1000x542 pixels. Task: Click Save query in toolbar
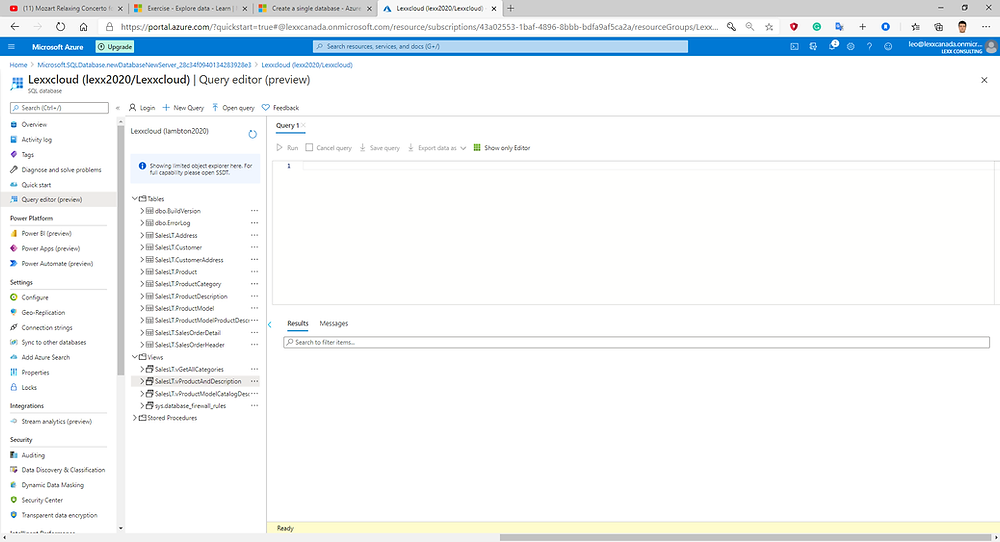pyautogui.click(x=379, y=148)
